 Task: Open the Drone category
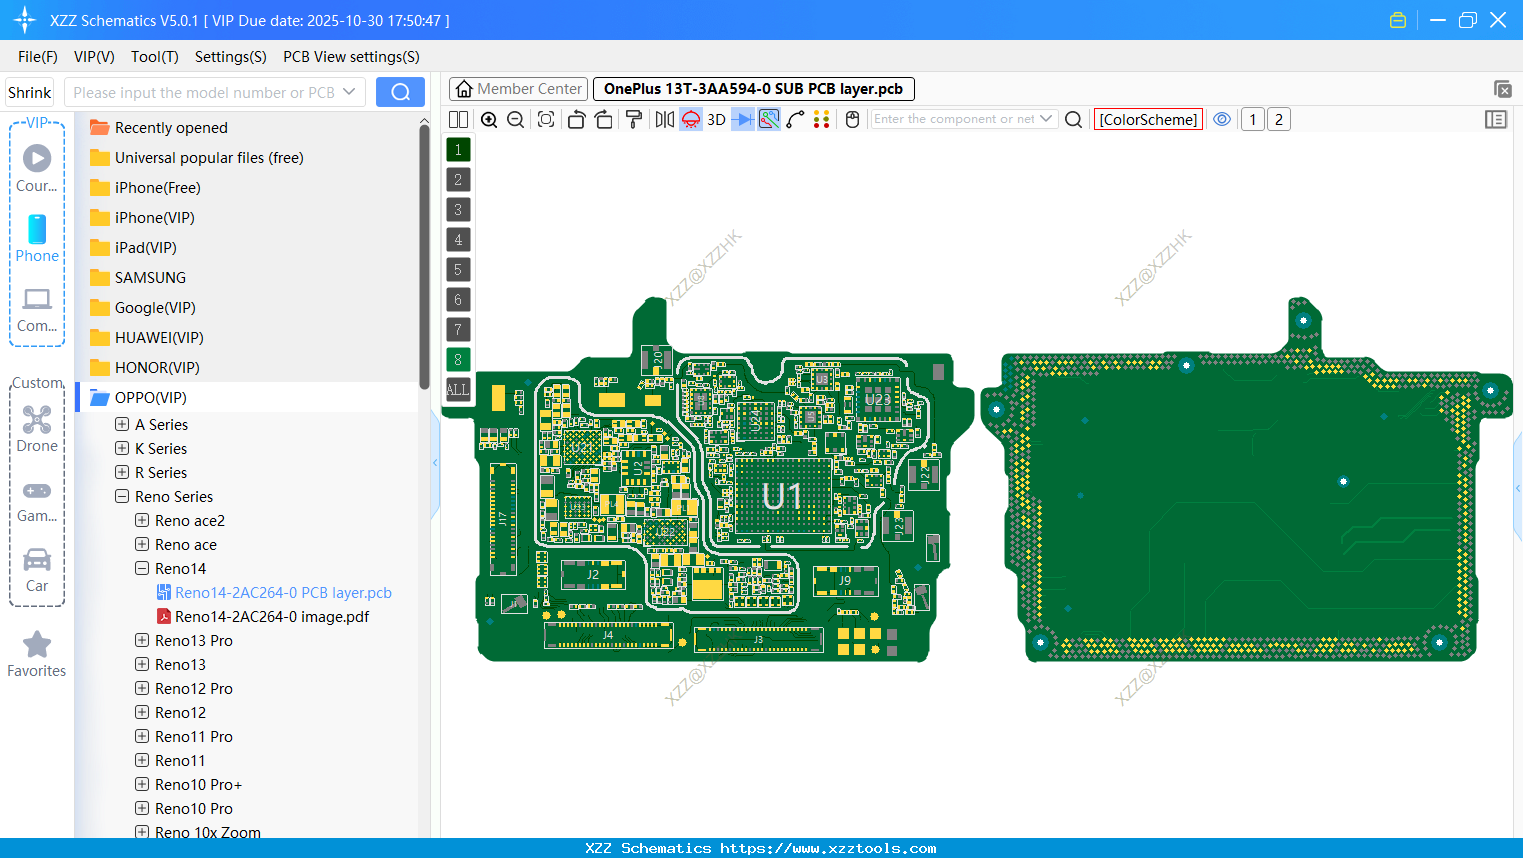coord(37,429)
